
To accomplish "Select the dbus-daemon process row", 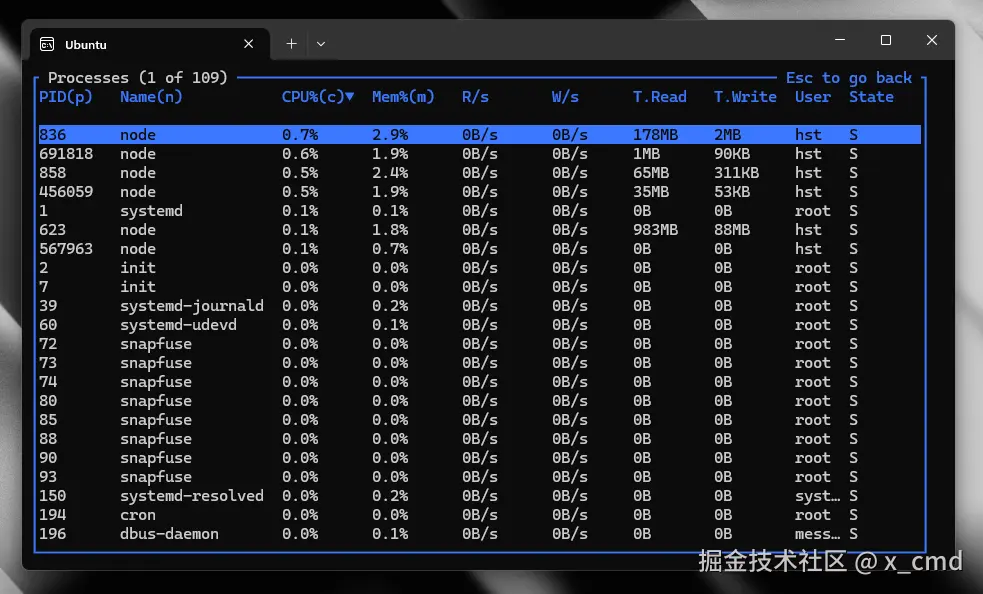I will click(x=480, y=534).
